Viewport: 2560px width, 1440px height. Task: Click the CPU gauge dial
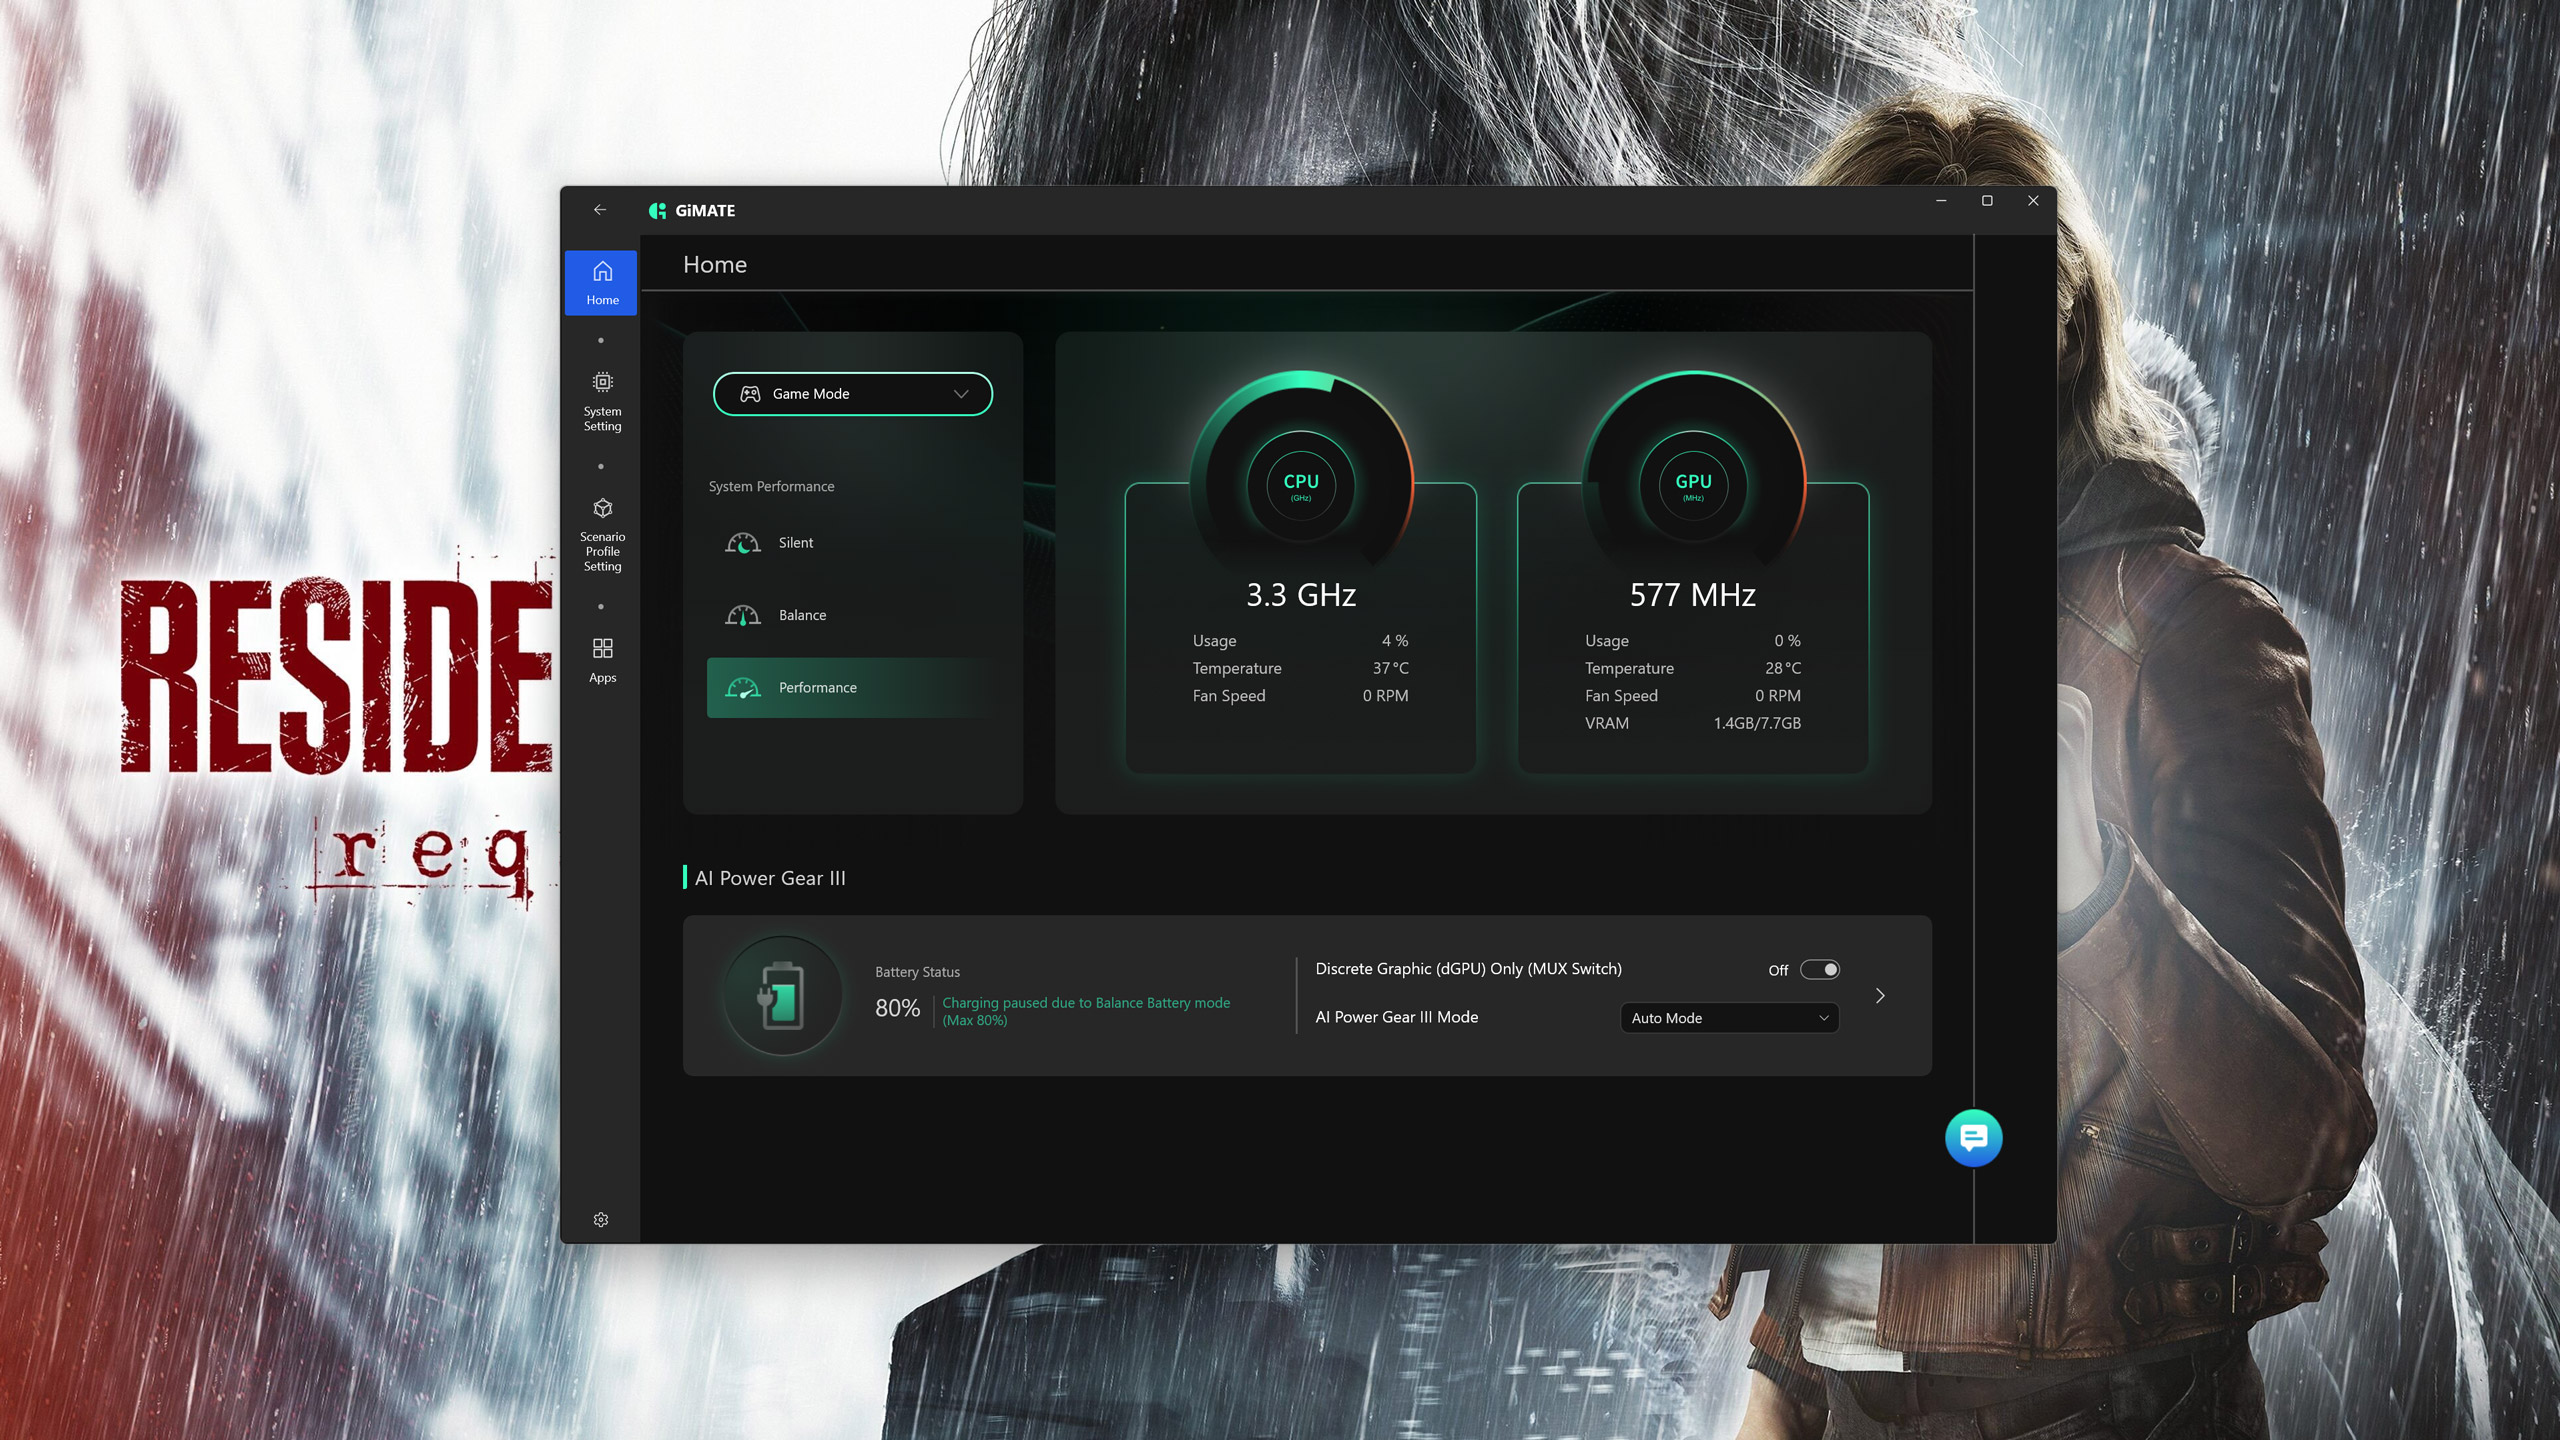point(1300,485)
